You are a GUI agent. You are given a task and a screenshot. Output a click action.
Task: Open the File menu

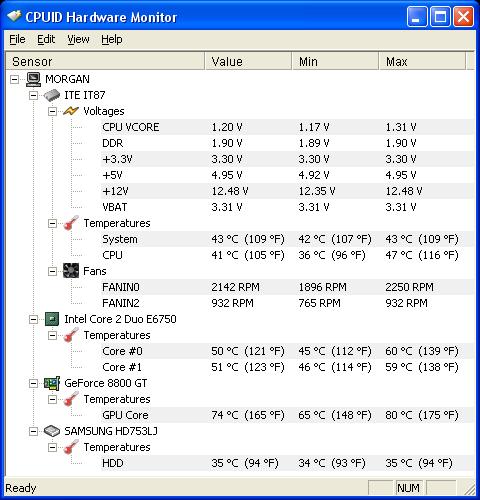click(x=17, y=39)
